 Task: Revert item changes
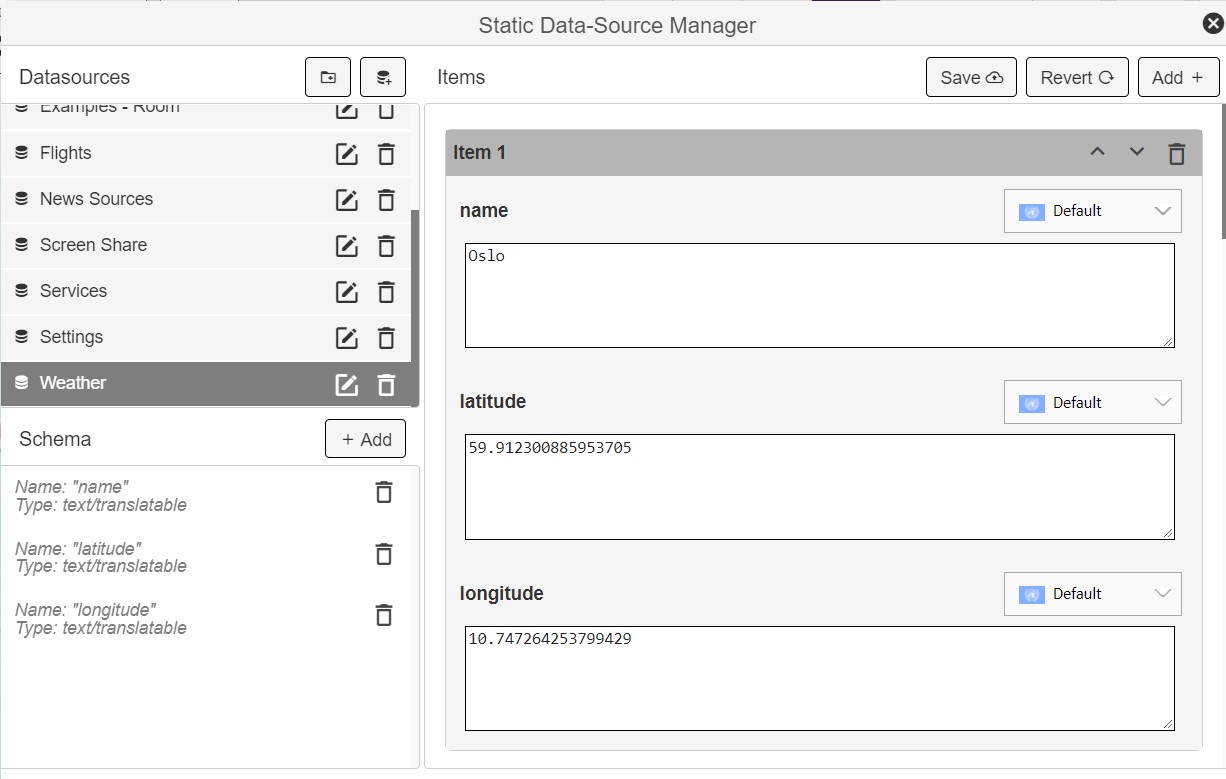coord(1077,77)
